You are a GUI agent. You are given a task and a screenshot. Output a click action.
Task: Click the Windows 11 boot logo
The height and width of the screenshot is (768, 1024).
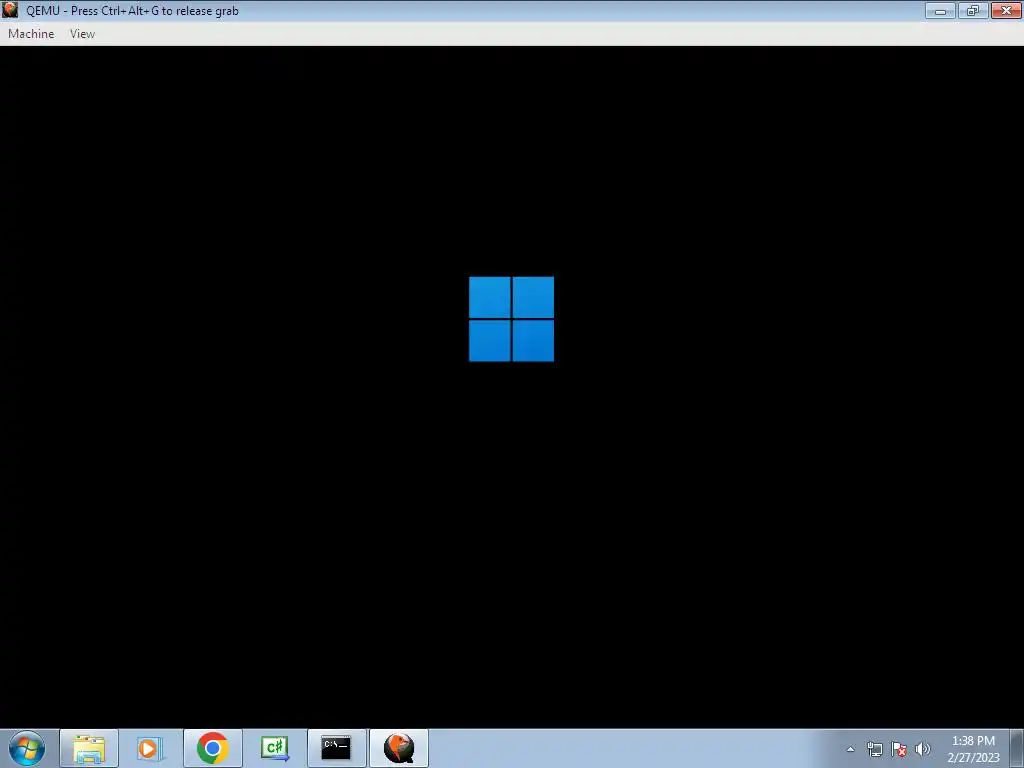tap(511, 319)
